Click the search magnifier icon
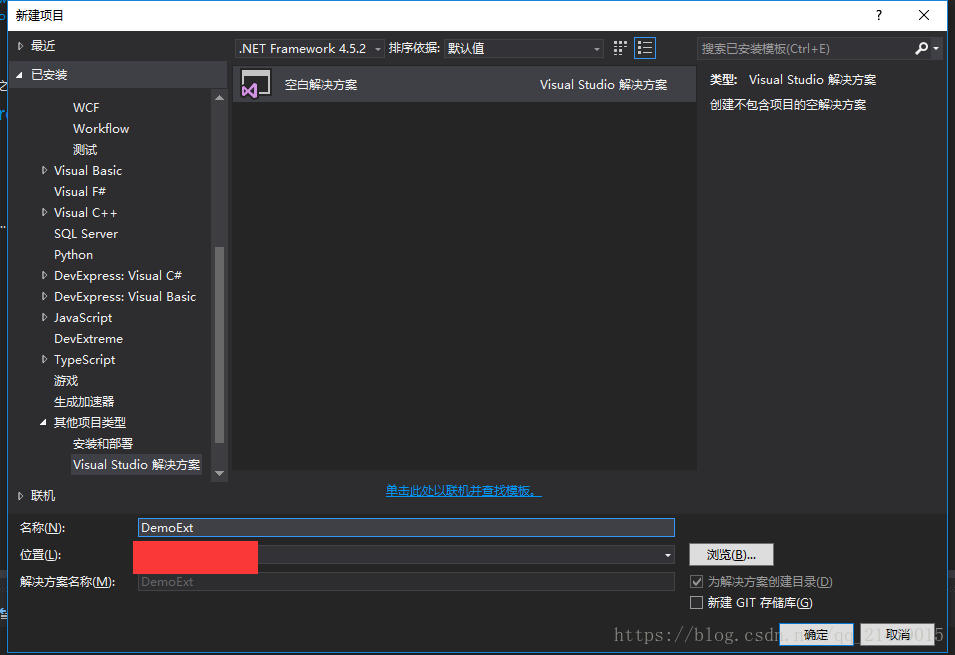This screenshot has height=655, width=955. pos(921,47)
